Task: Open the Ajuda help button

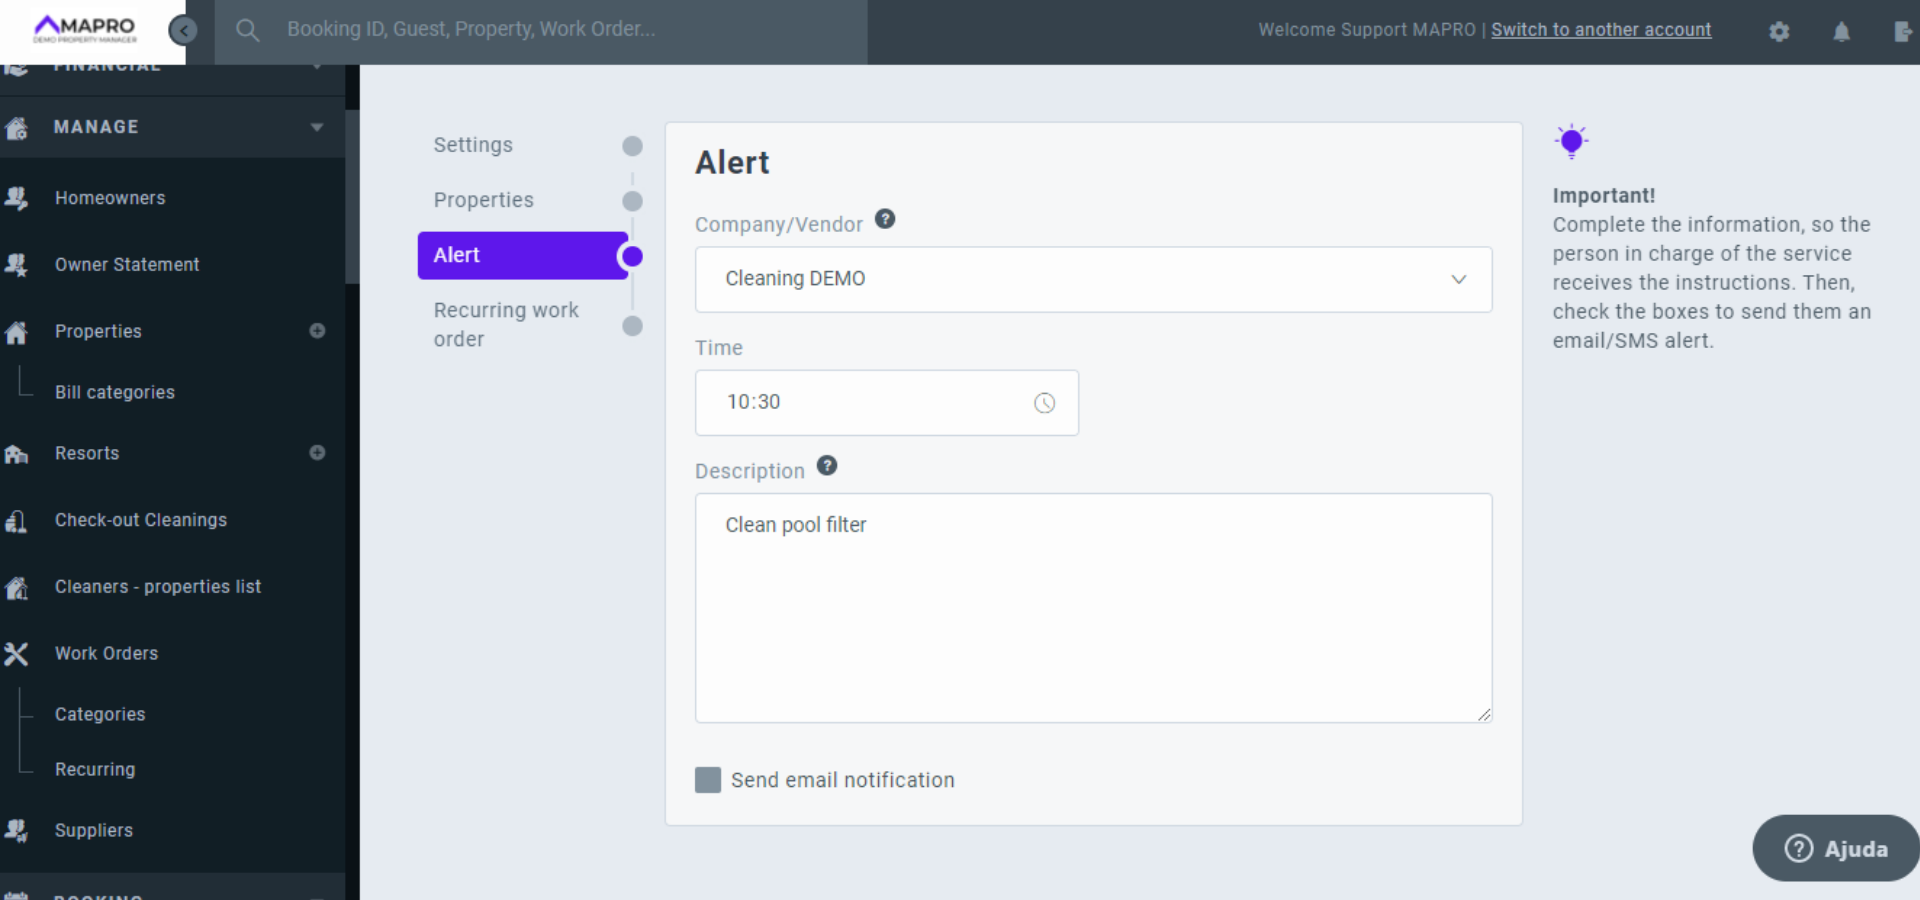Action: 1836,848
